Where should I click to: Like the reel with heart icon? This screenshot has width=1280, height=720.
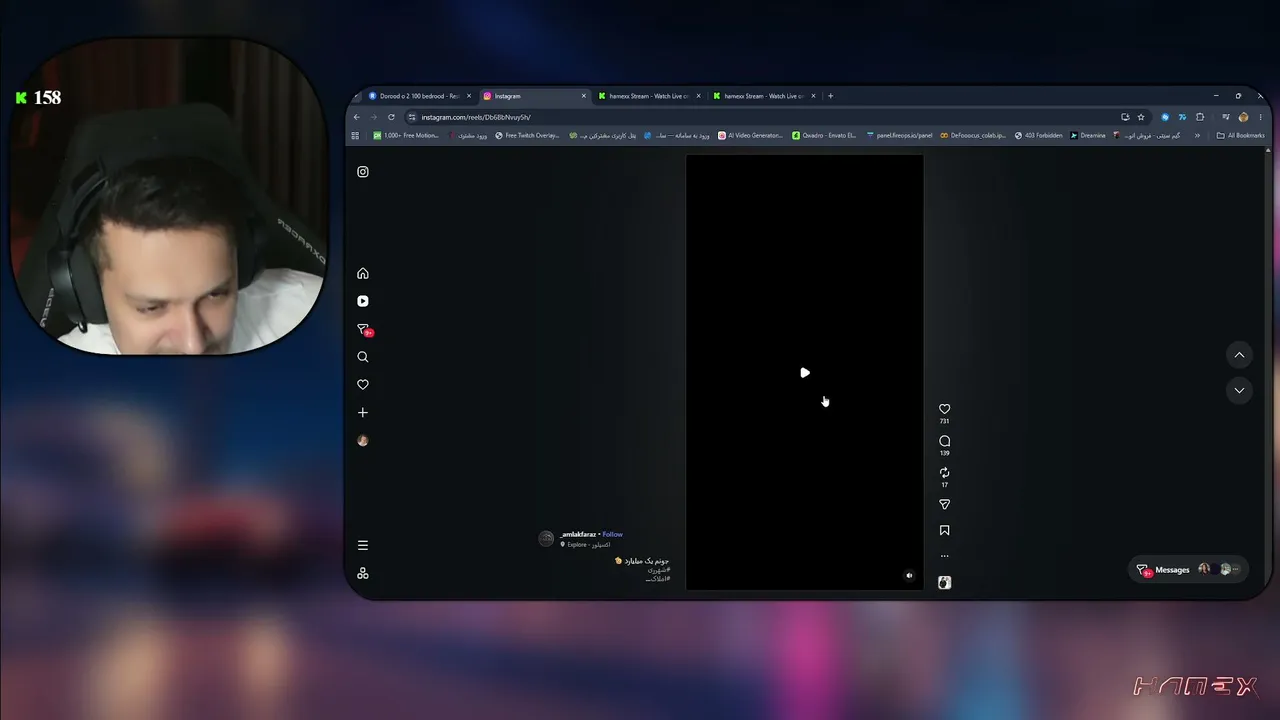pyautogui.click(x=944, y=409)
